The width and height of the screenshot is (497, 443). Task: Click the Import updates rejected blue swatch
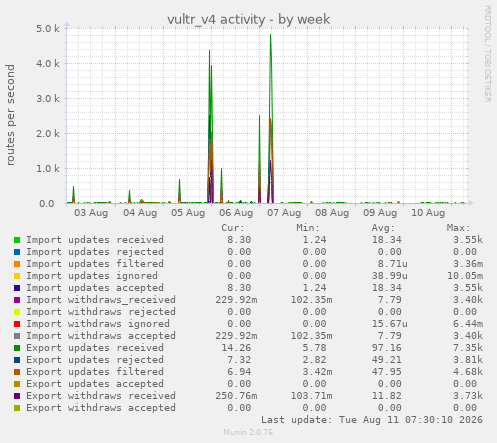(x=17, y=252)
